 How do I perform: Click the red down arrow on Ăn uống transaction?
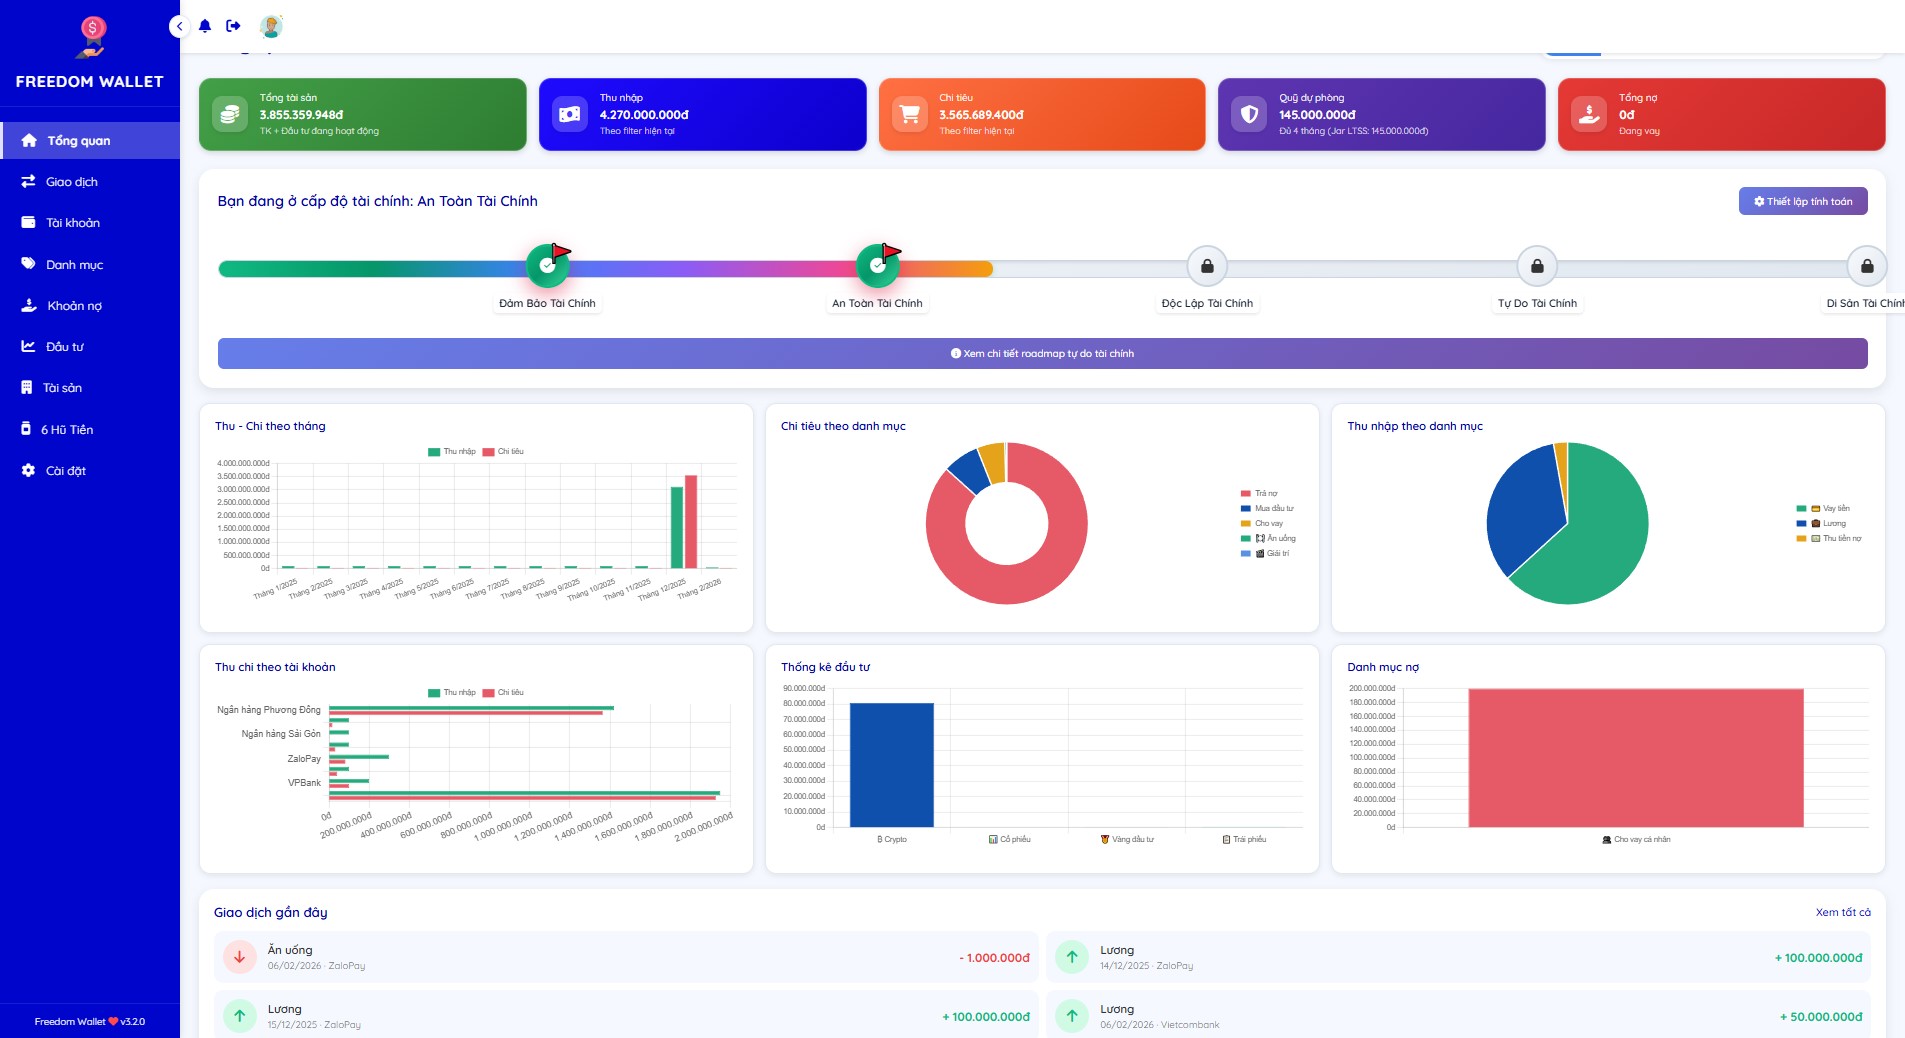coord(240,957)
